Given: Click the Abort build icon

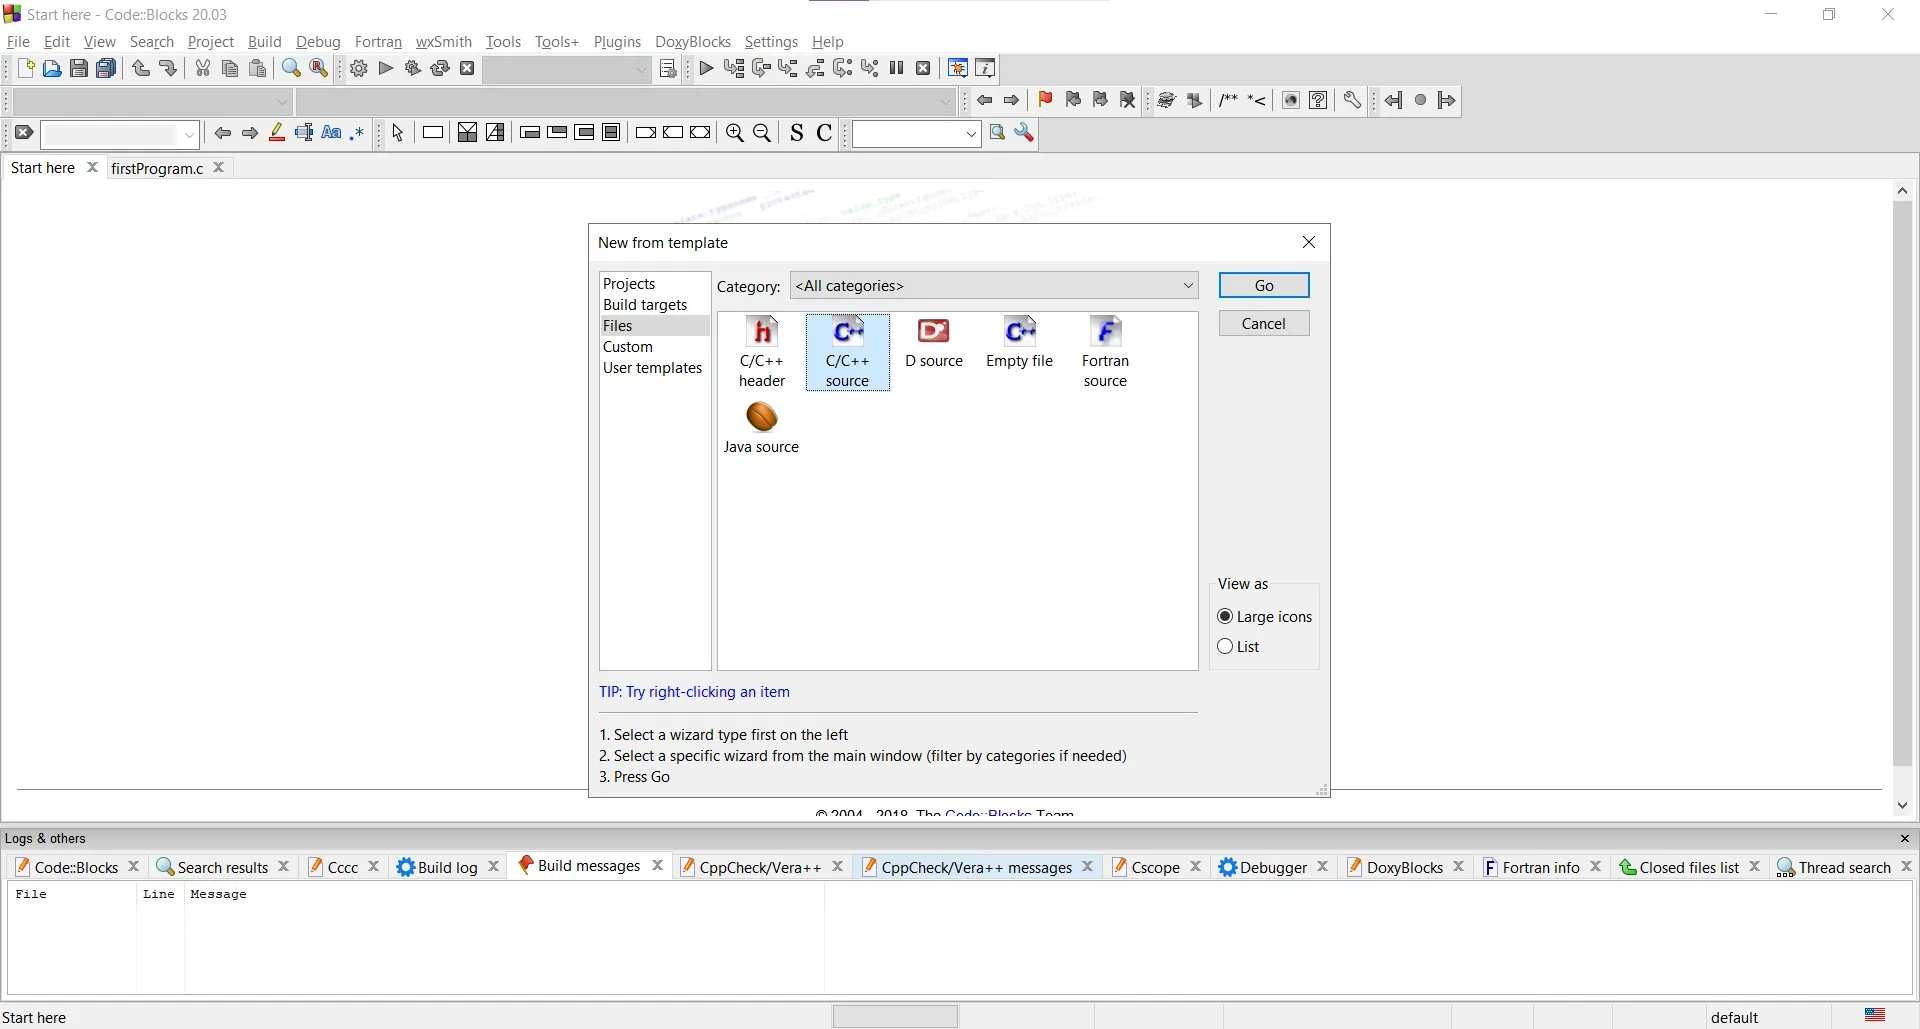Looking at the screenshot, I should pos(467,69).
